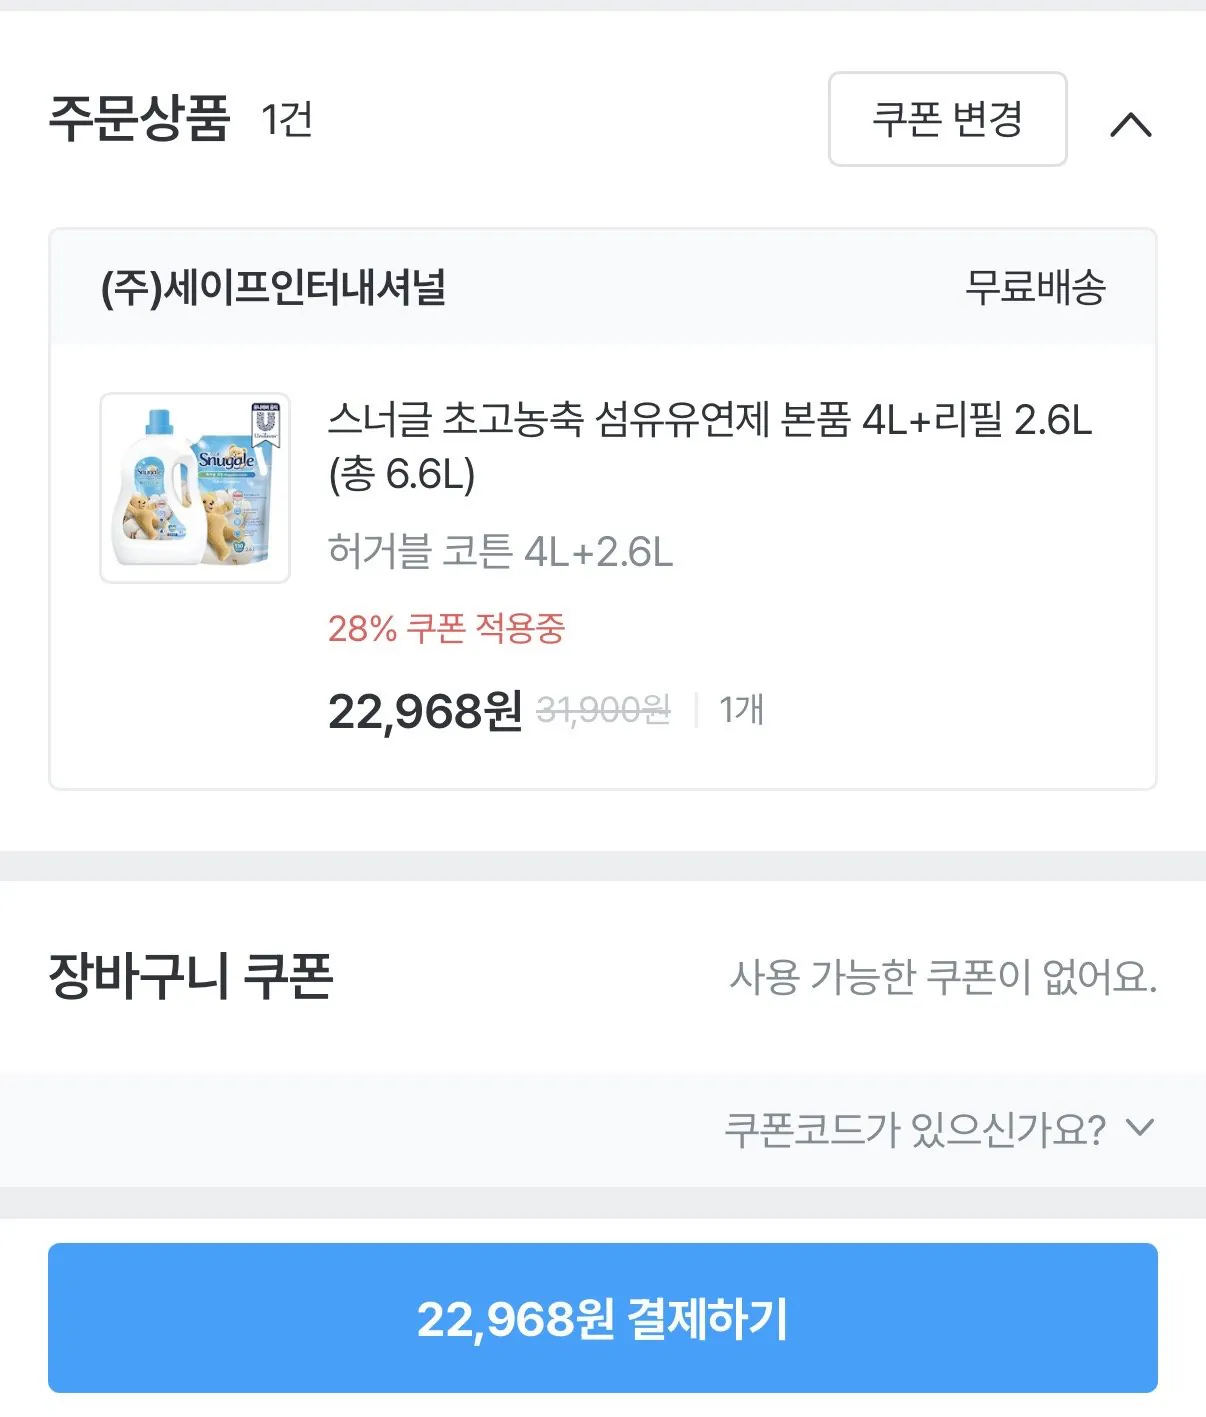1206x1417 pixels.
Task: Select the 허거블 코튼 4L+2.6L option text
Action: tap(500, 552)
